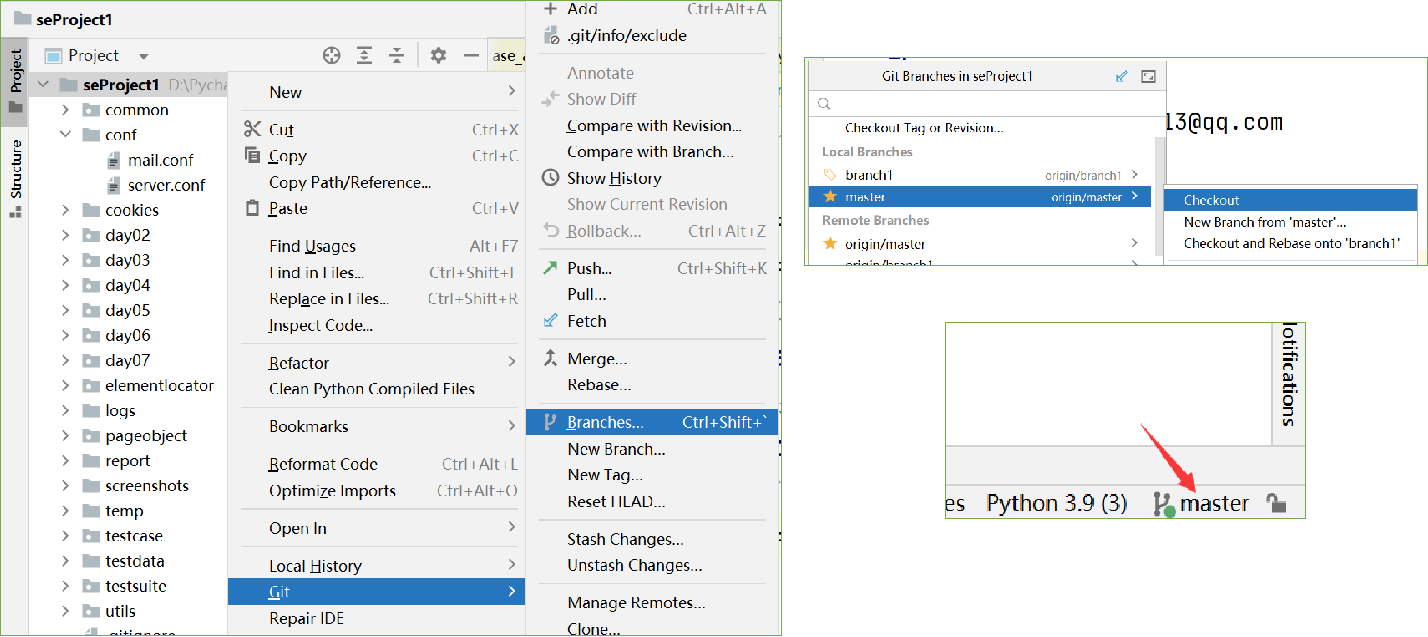Choose Manage Remotes

click(652, 603)
